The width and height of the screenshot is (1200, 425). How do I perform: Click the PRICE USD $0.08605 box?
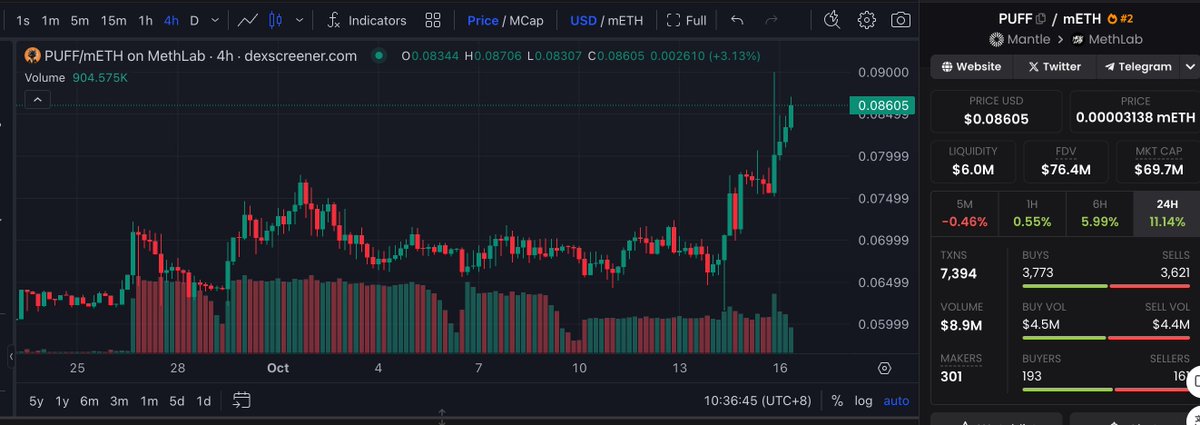(x=996, y=111)
